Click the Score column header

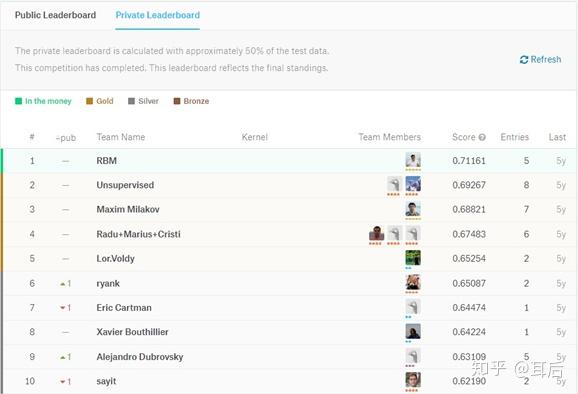tap(464, 137)
